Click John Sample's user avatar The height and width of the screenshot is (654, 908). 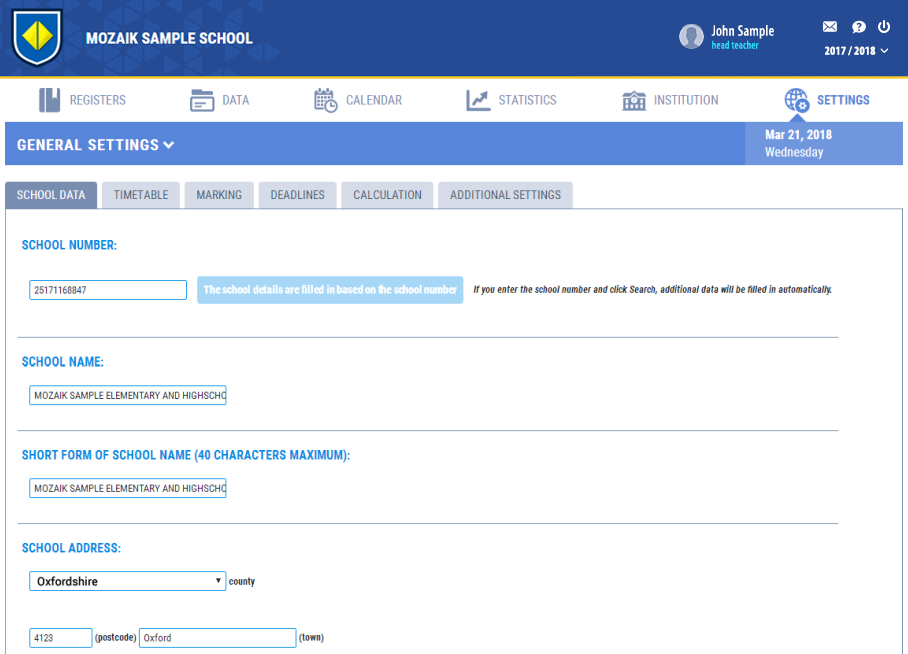click(691, 37)
